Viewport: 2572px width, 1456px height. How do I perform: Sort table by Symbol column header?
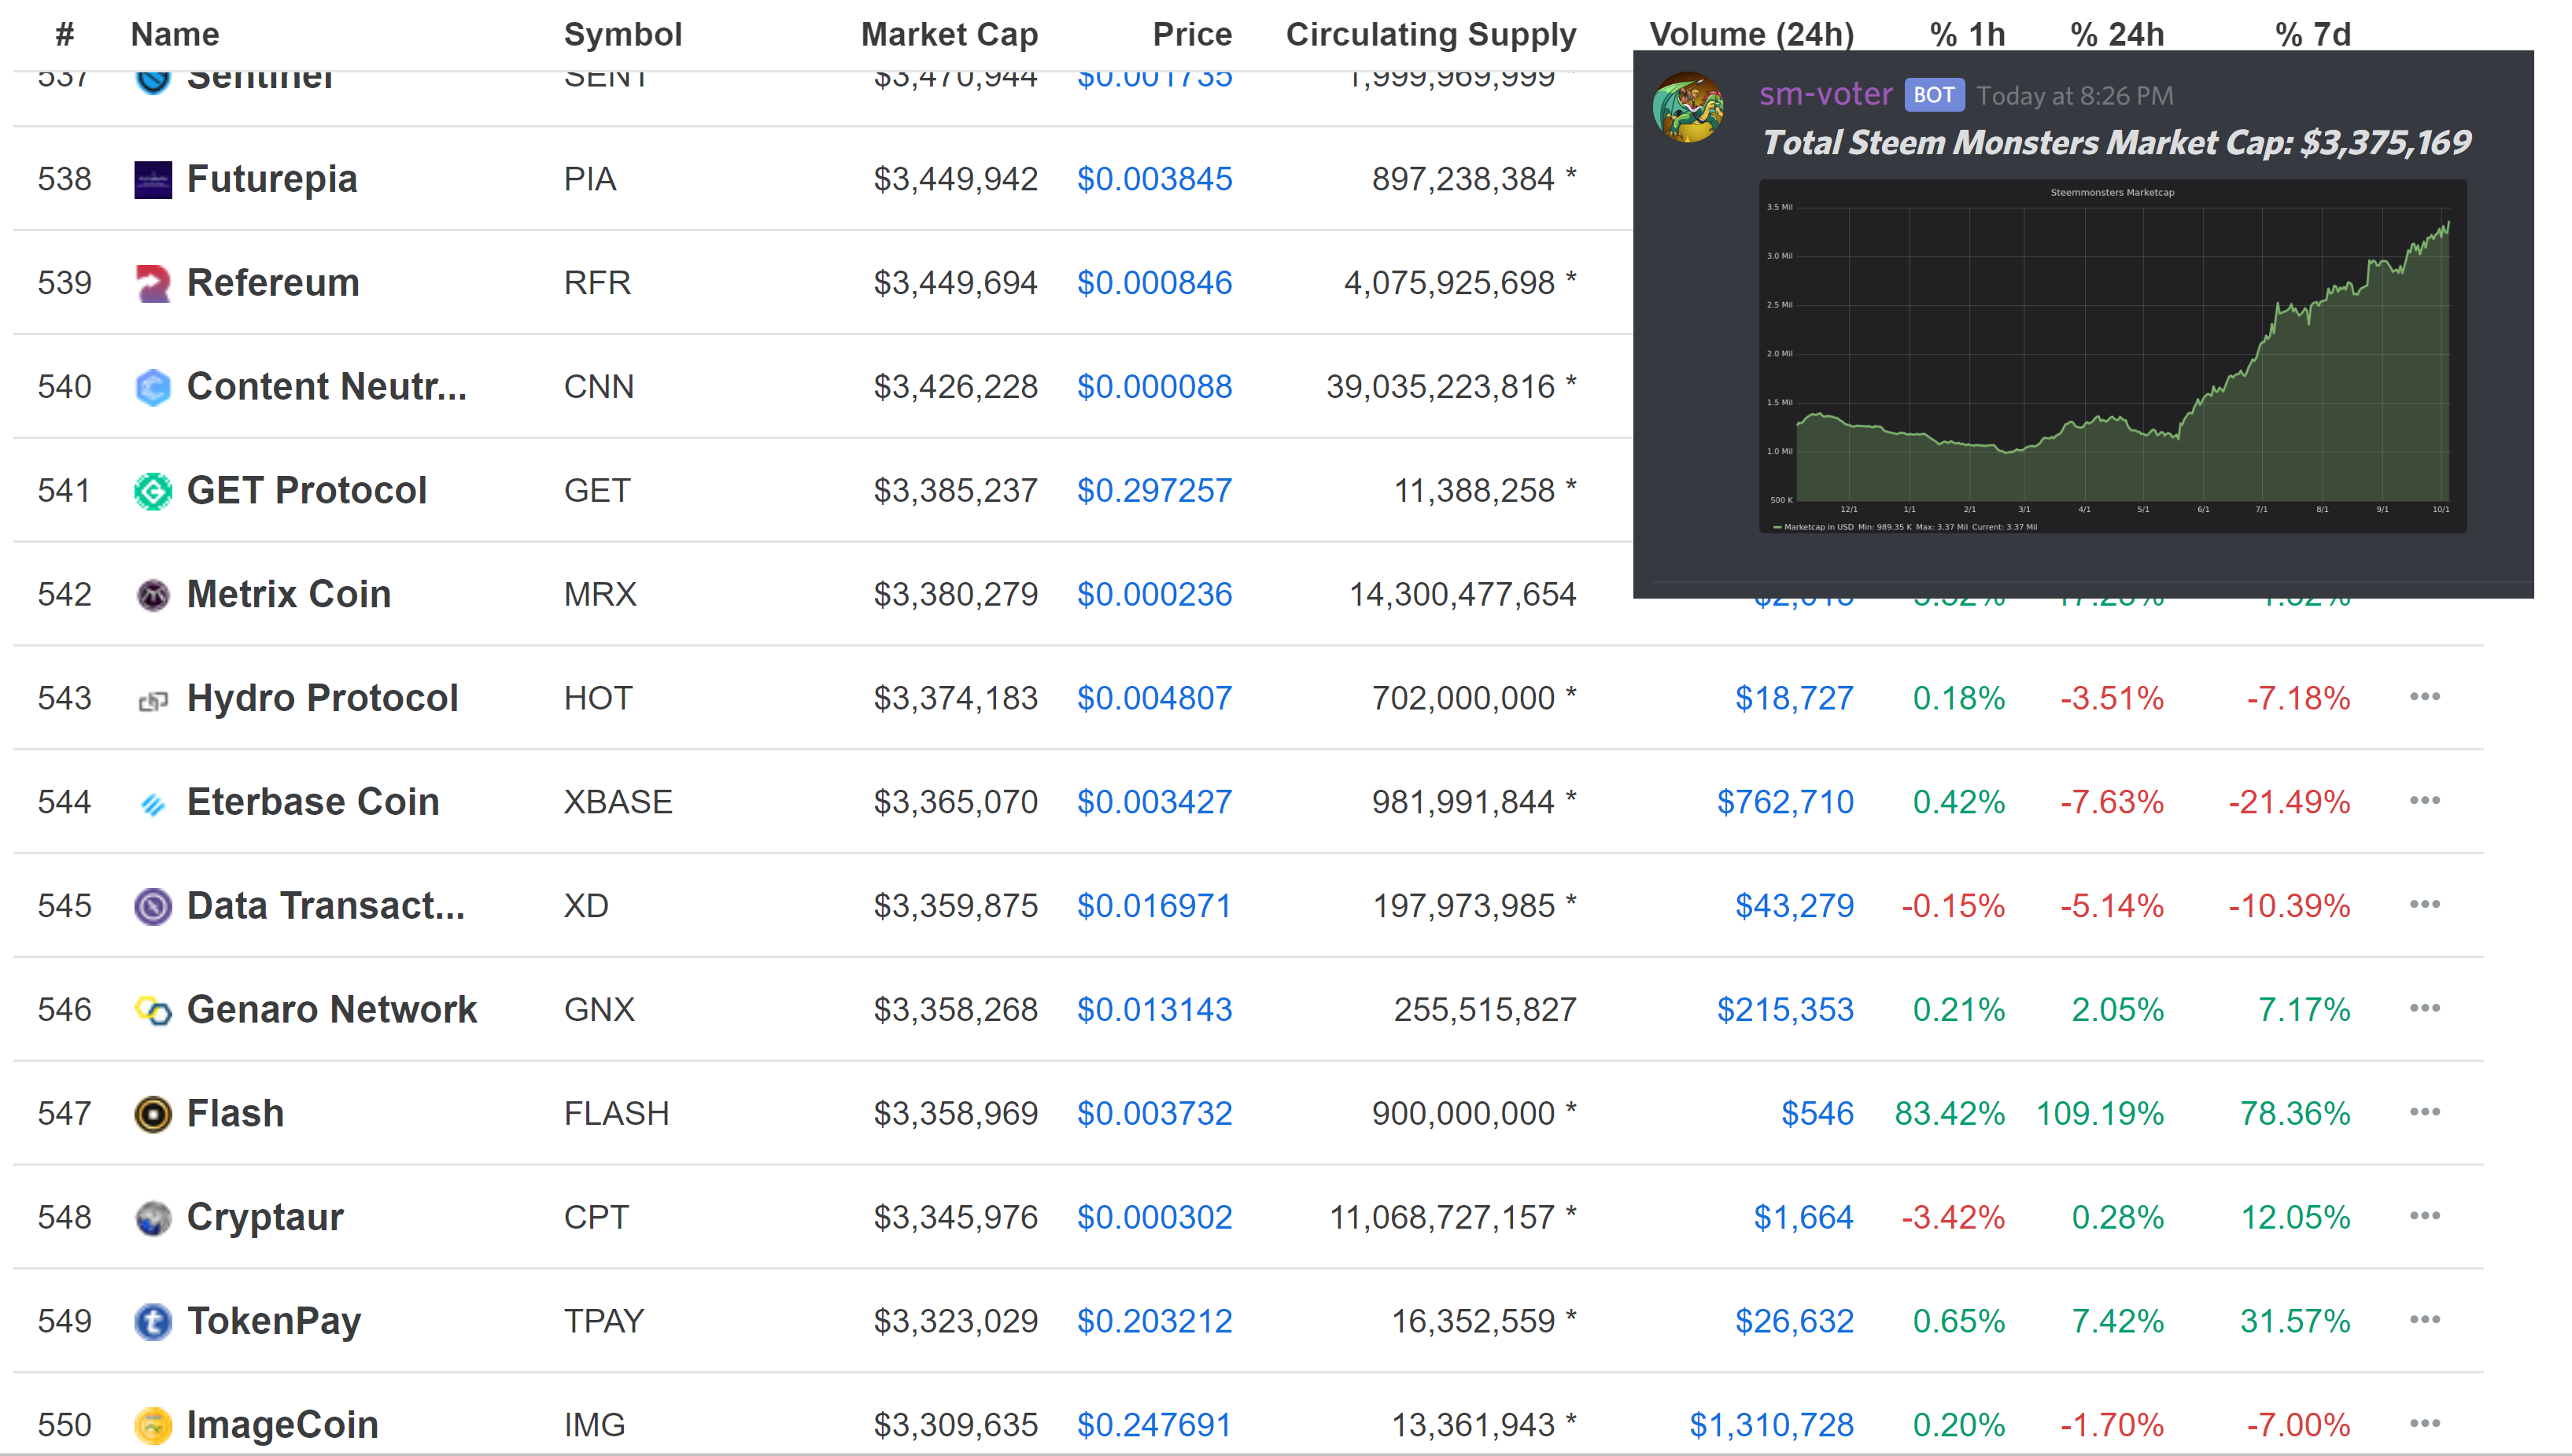tap(623, 35)
